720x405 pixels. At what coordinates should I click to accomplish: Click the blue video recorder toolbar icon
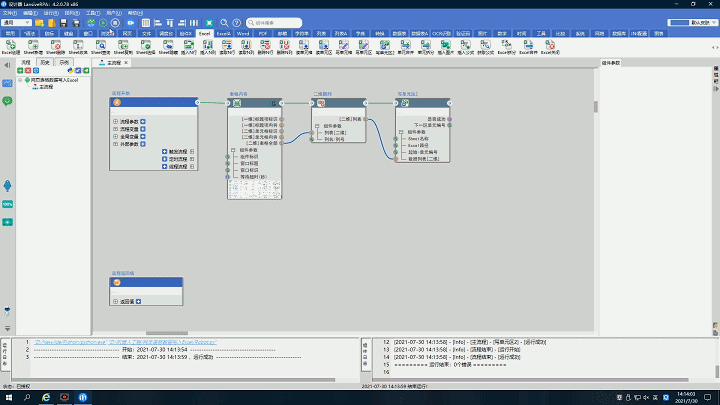coord(130,22)
